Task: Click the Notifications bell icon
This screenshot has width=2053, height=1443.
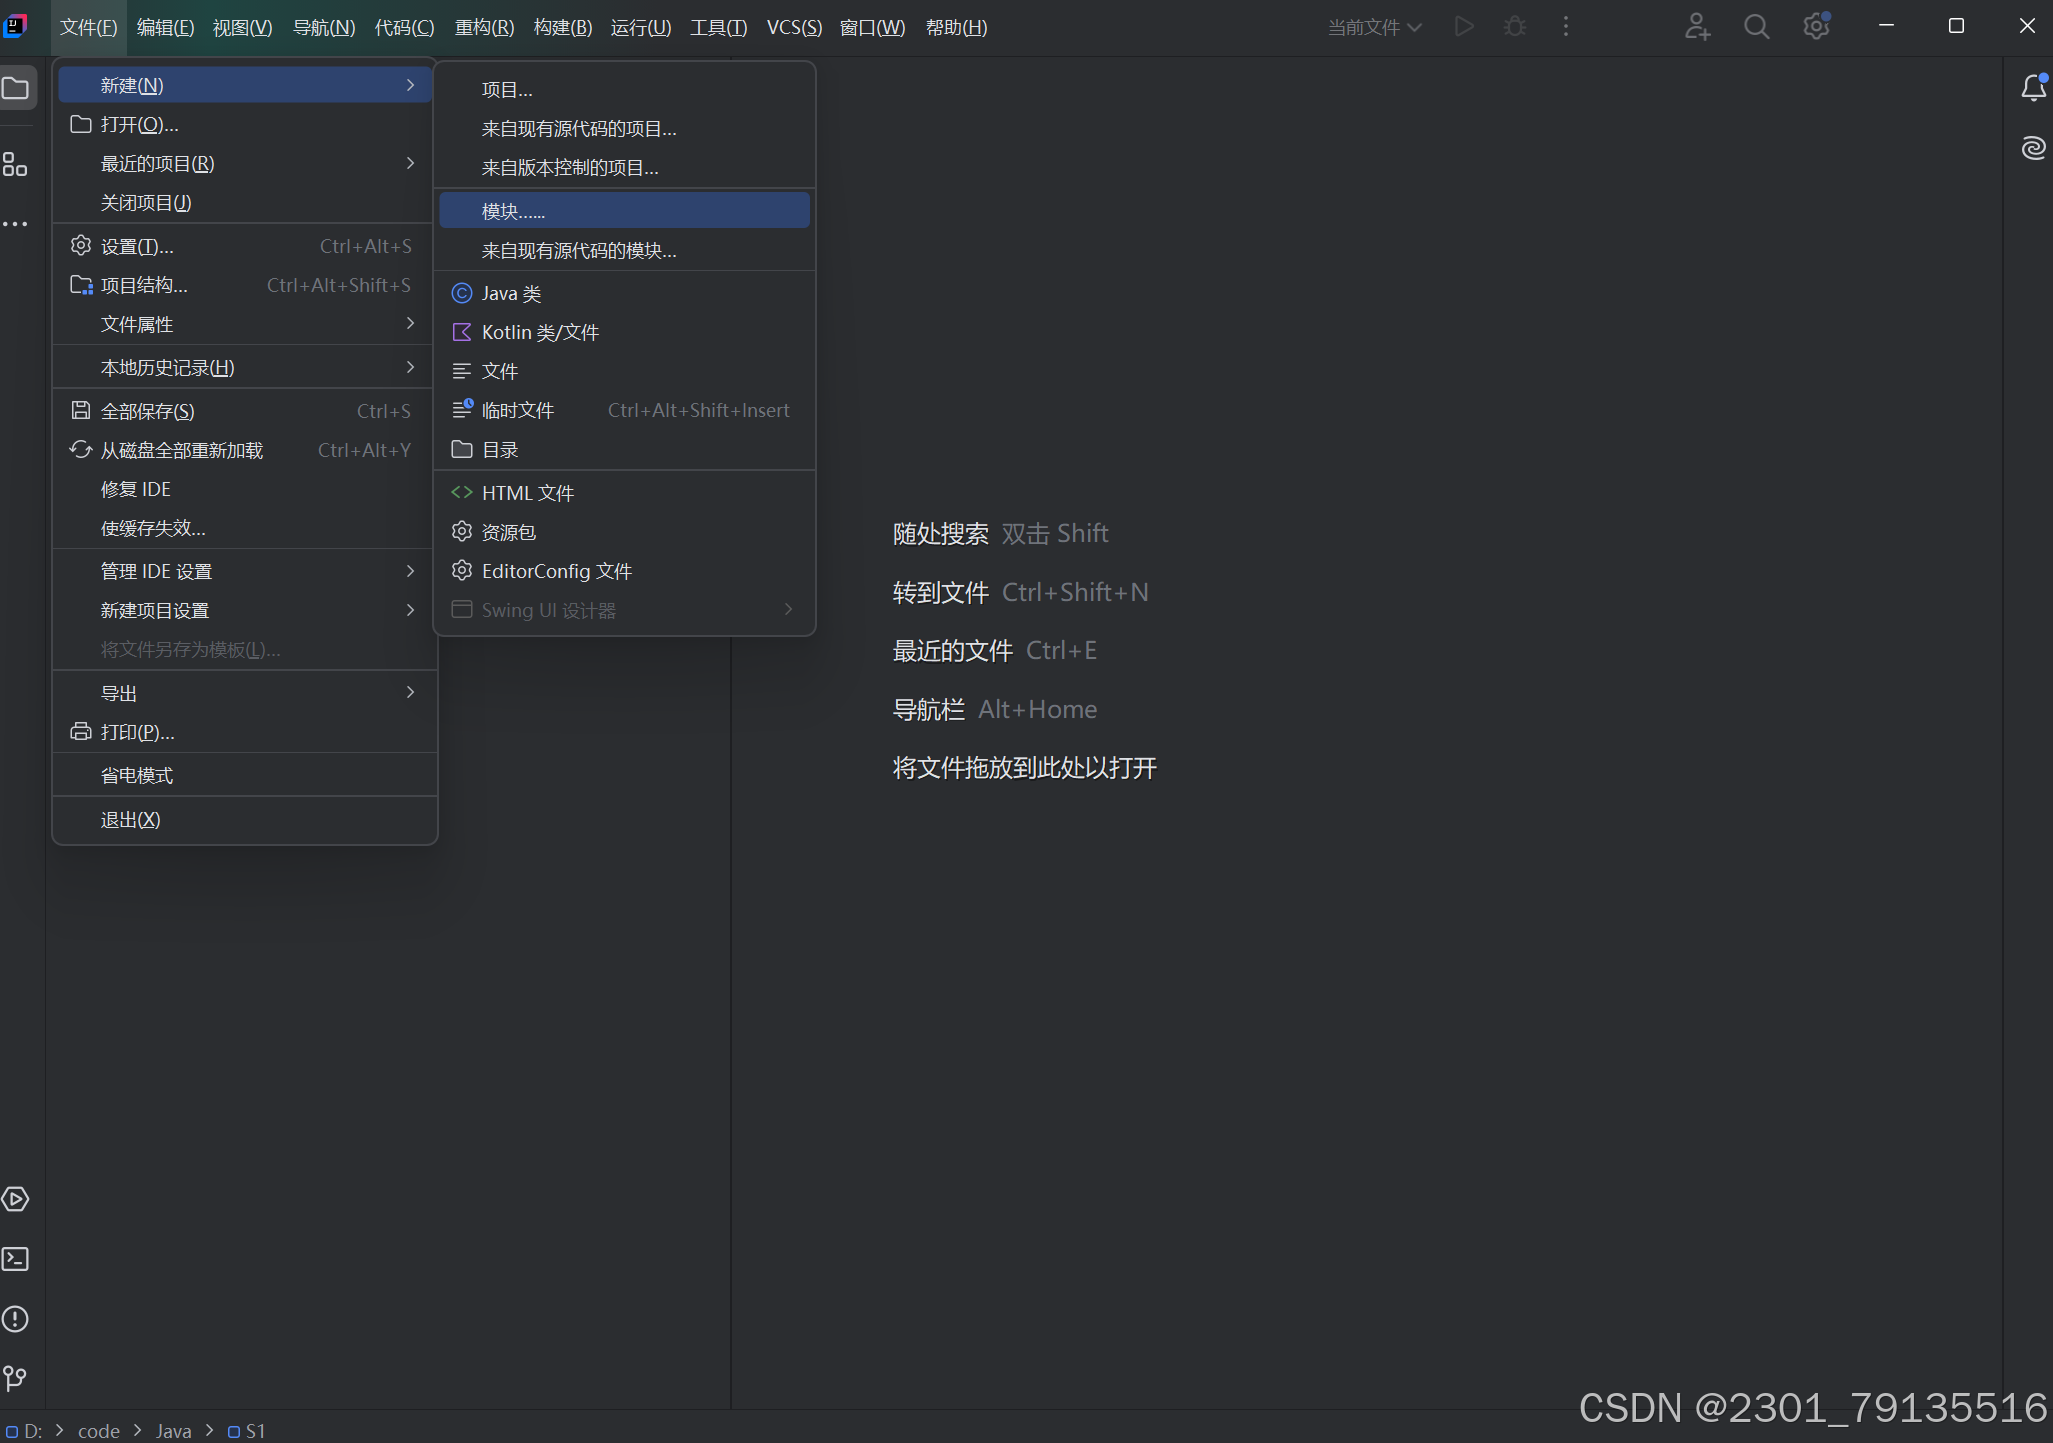Action: [2033, 89]
